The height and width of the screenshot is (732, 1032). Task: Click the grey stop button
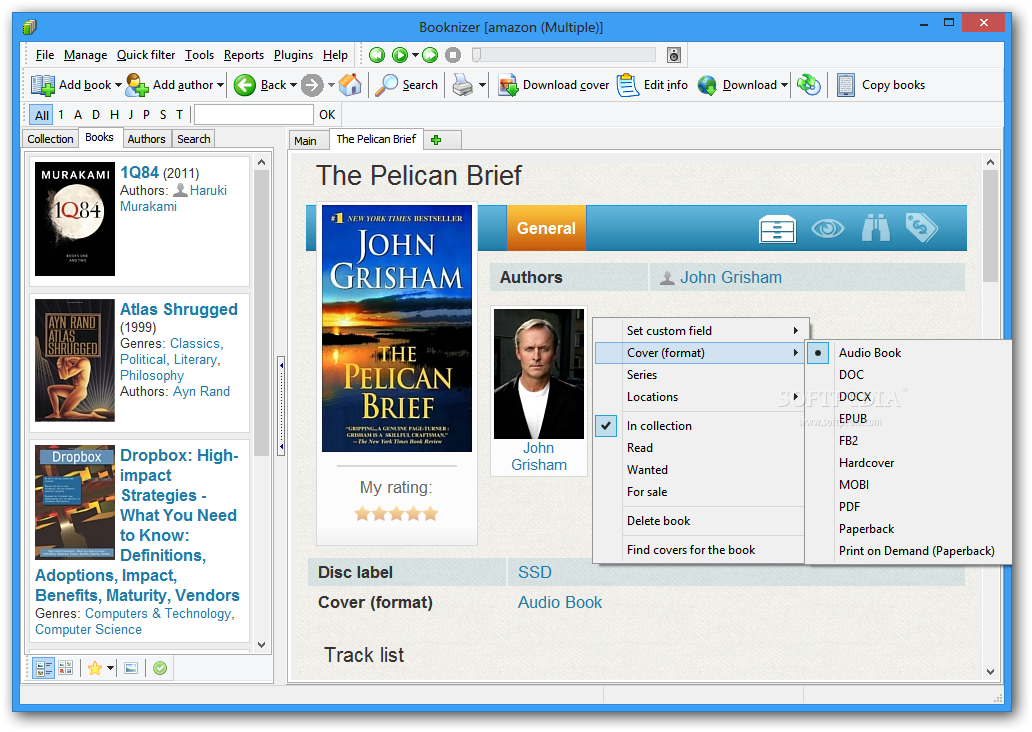click(453, 55)
